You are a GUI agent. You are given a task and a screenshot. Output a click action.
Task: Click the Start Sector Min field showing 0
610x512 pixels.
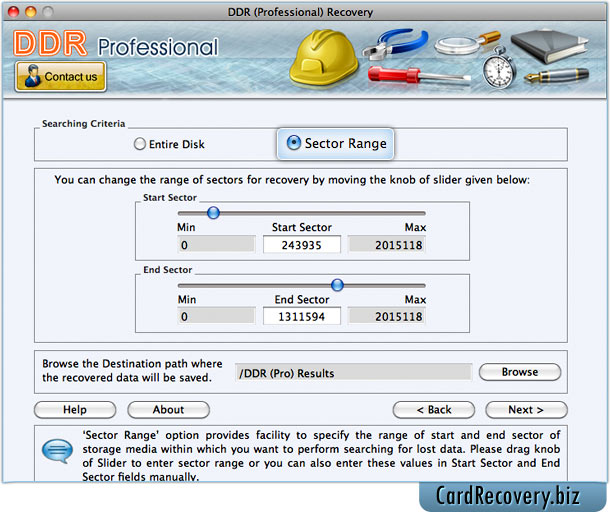click(x=216, y=245)
